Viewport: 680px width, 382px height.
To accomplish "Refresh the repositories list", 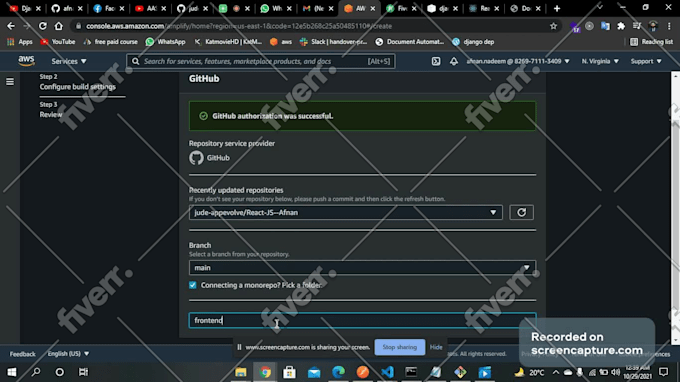I will (521, 212).
